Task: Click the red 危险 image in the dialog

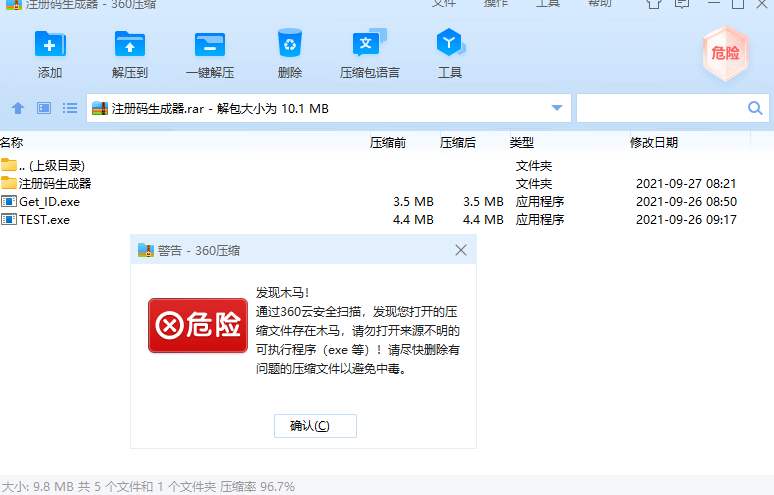Action: 198,325
